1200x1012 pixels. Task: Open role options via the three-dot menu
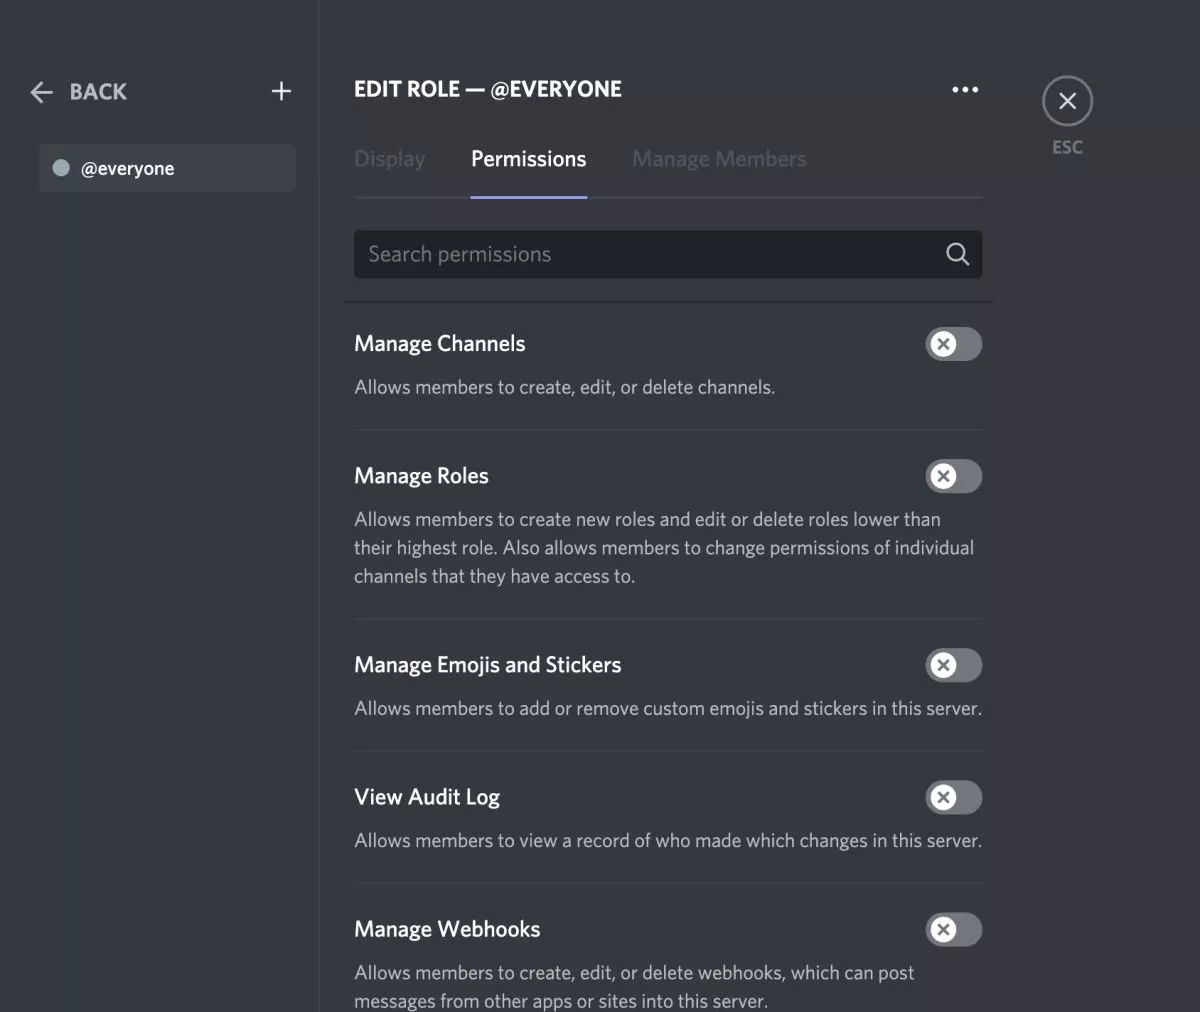[965, 89]
